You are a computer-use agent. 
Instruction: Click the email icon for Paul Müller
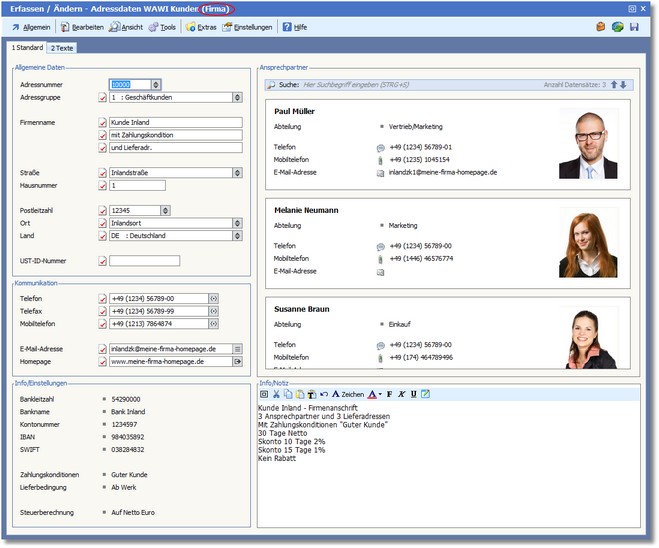pyautogui.click(x=380, y=173)
